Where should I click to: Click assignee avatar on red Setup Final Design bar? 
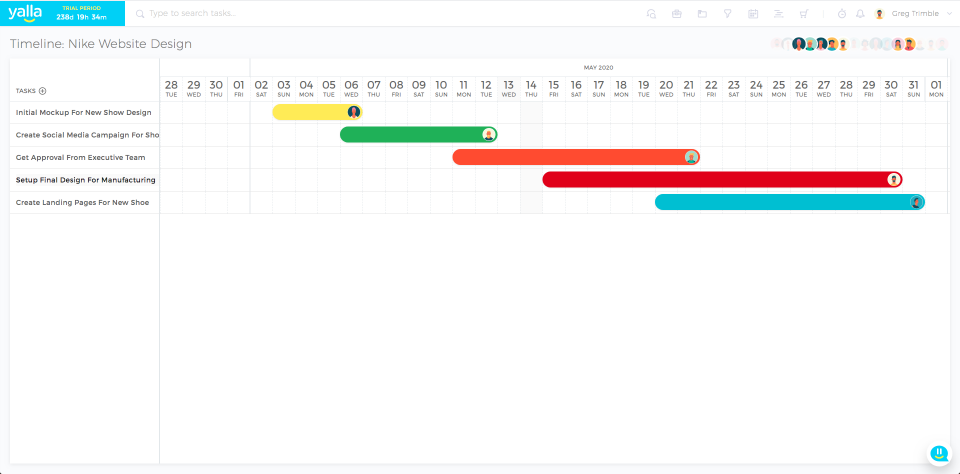tap(894, 179)
